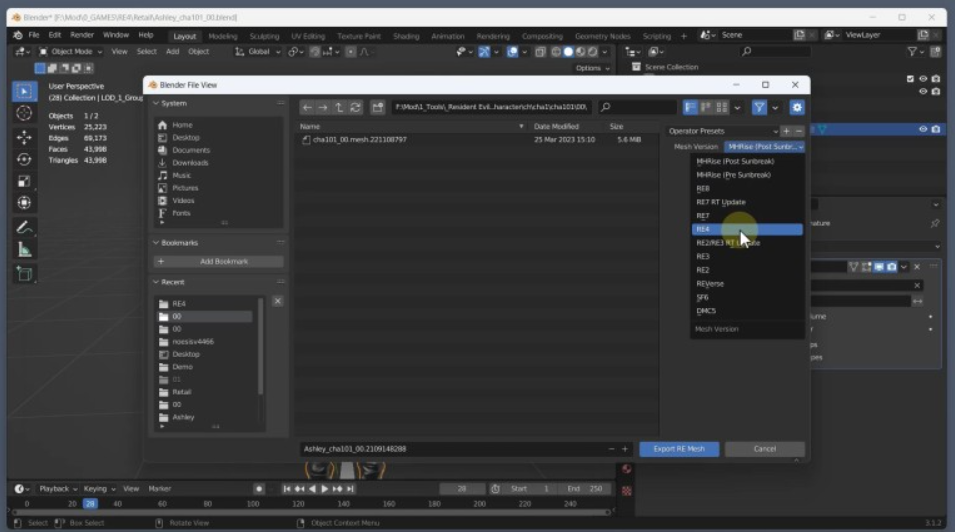Viewport: 955px width, 532px height.
Task: Select the Scale tool in left toolbar
Action: click(24, 181)
